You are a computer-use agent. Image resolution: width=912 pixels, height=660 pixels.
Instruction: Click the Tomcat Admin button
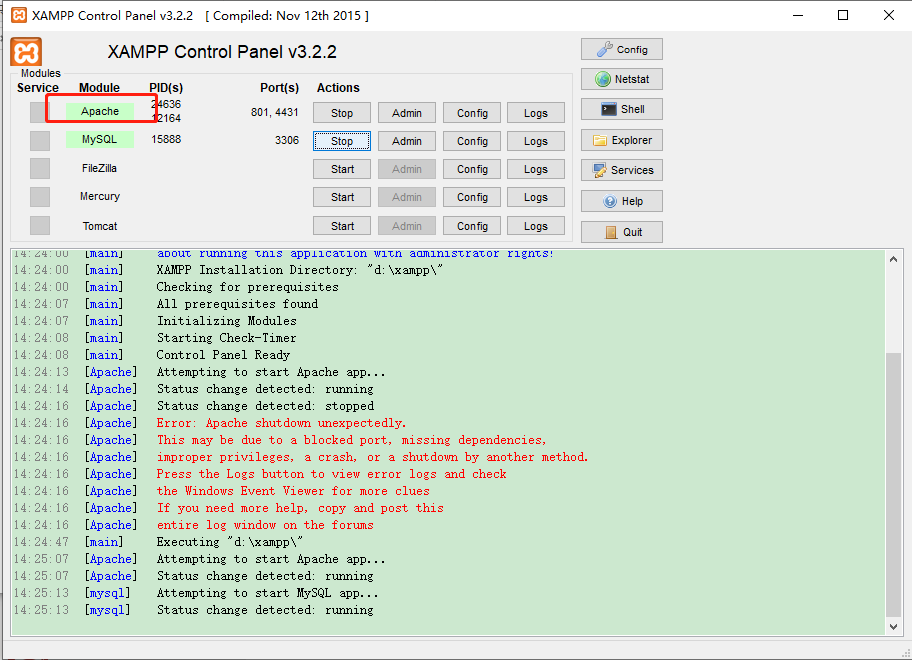click(x=407, y=226)
